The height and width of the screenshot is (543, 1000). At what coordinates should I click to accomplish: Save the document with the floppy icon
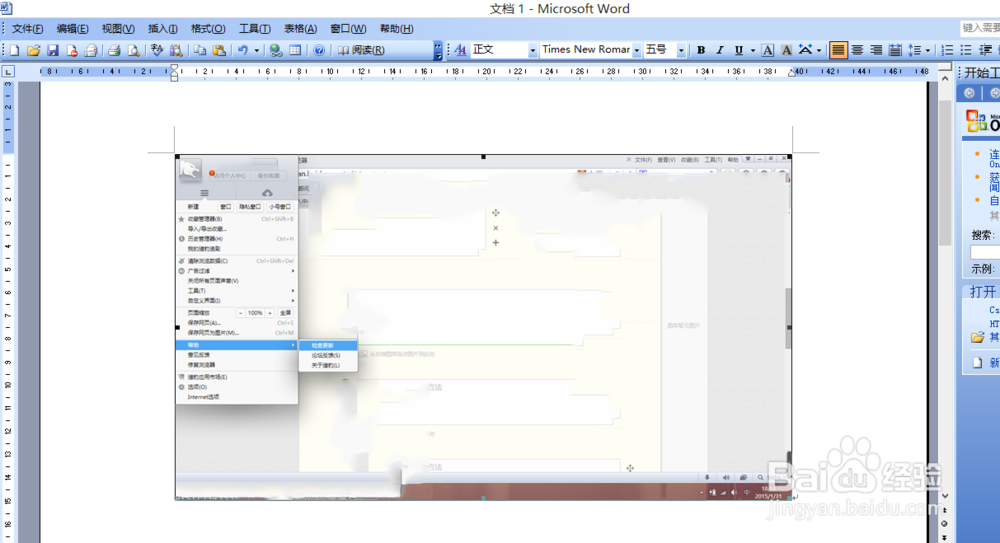(x=53, y=50)
